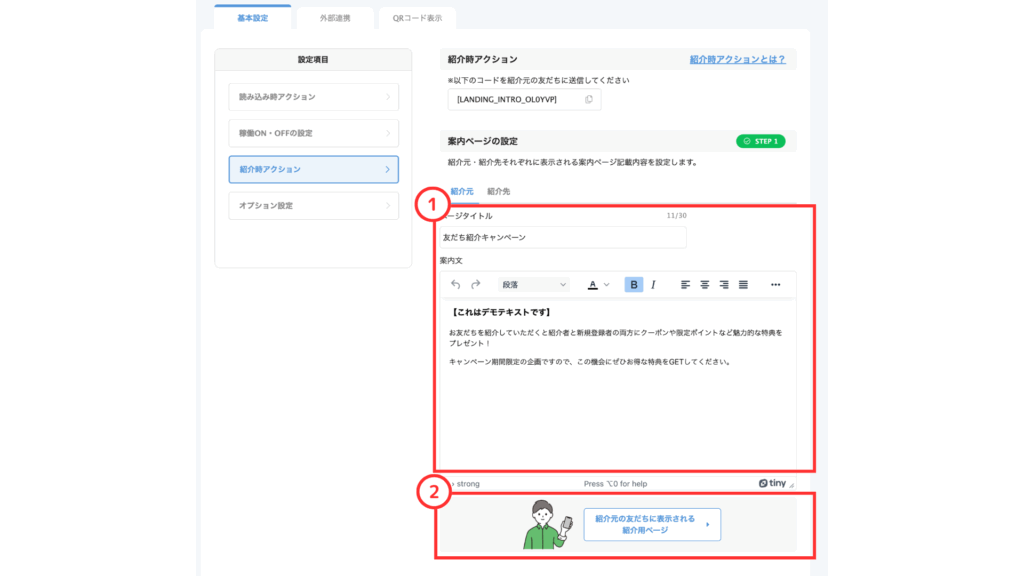The image size is (1024, 576).
Task: Justify text in the editor
Action: 743,285
